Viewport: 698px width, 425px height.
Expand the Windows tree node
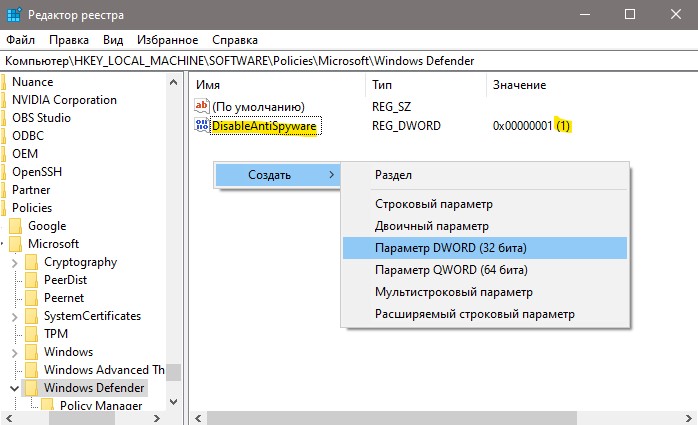[x=14, y=353]
